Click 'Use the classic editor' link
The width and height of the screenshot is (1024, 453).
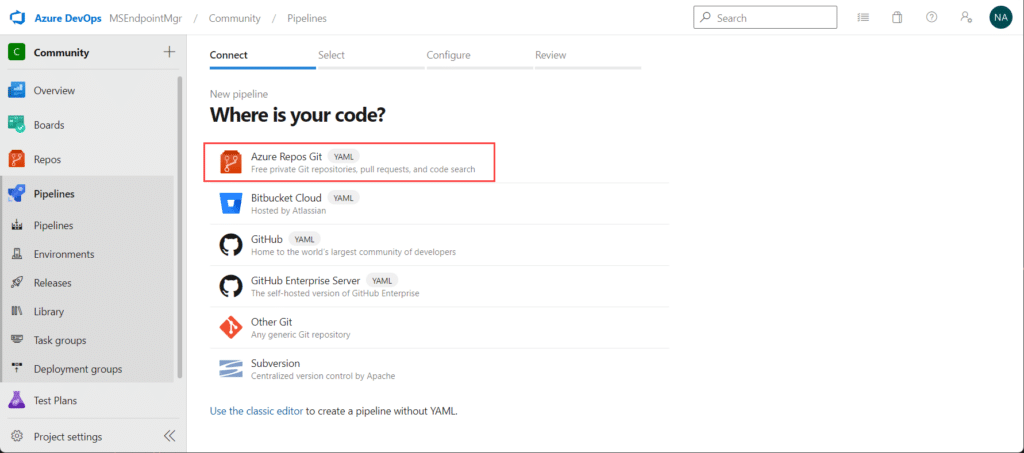point(256,411)
